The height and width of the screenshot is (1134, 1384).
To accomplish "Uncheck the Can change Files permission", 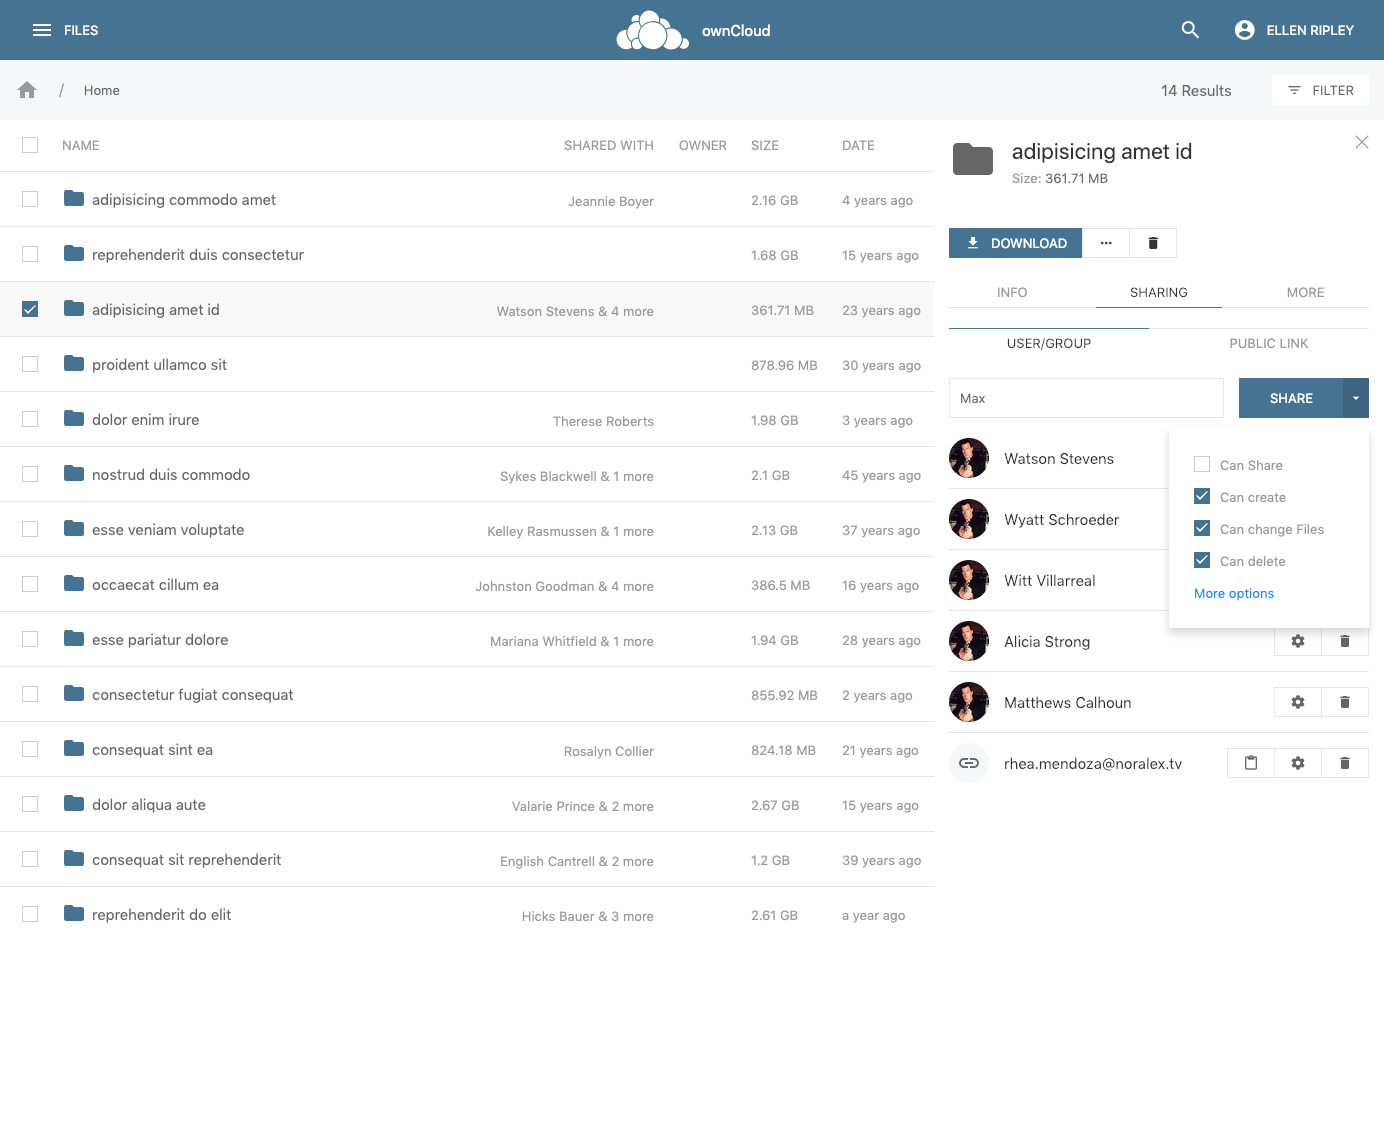I will click(1202, 528).
